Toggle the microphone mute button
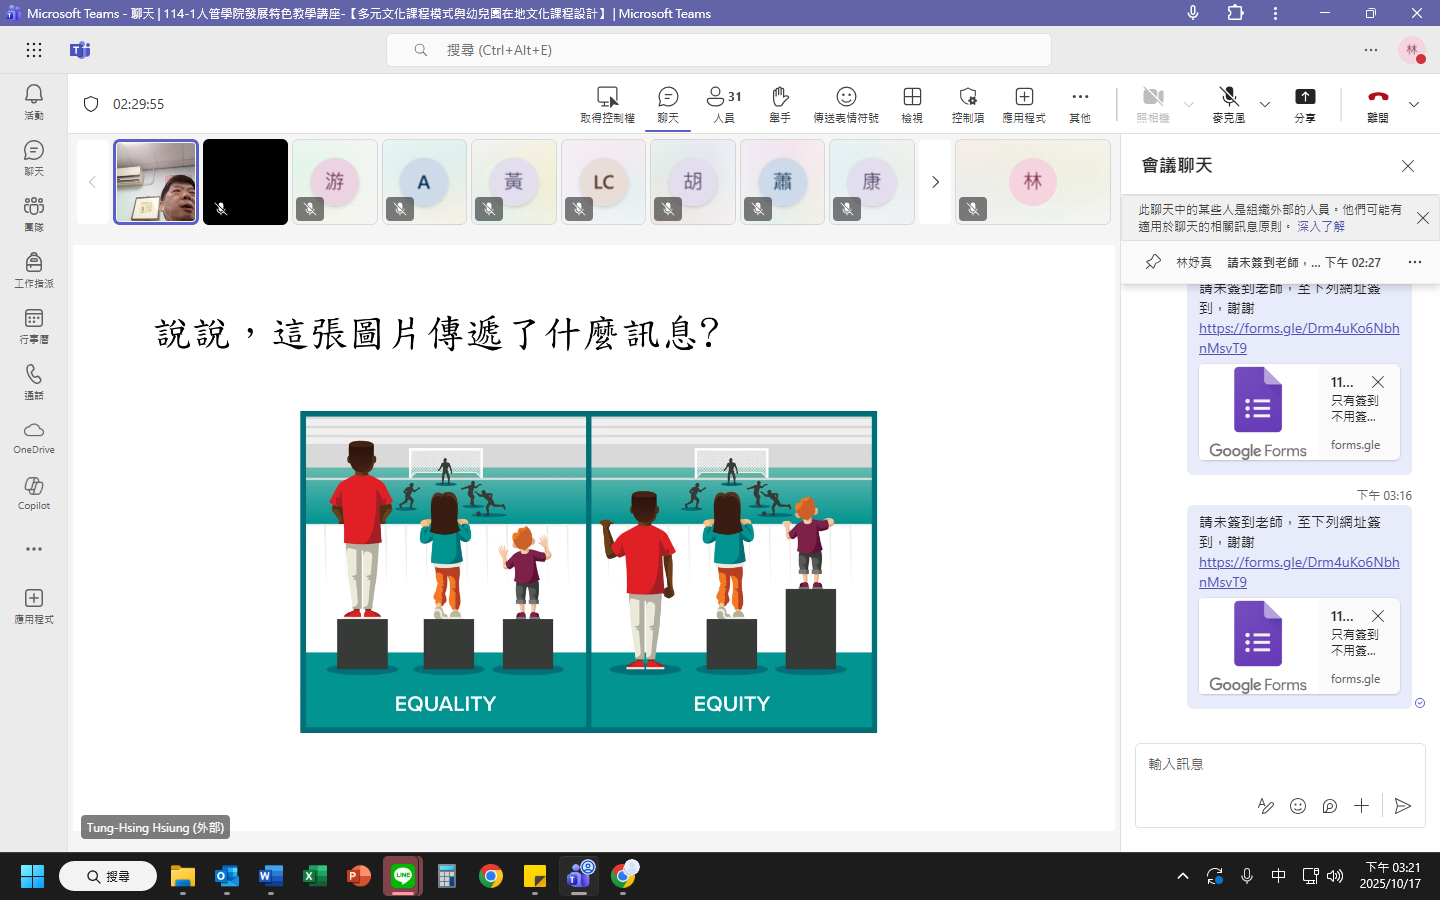This screenshot has height=900, width=1440. click(x=1229, y=104)
